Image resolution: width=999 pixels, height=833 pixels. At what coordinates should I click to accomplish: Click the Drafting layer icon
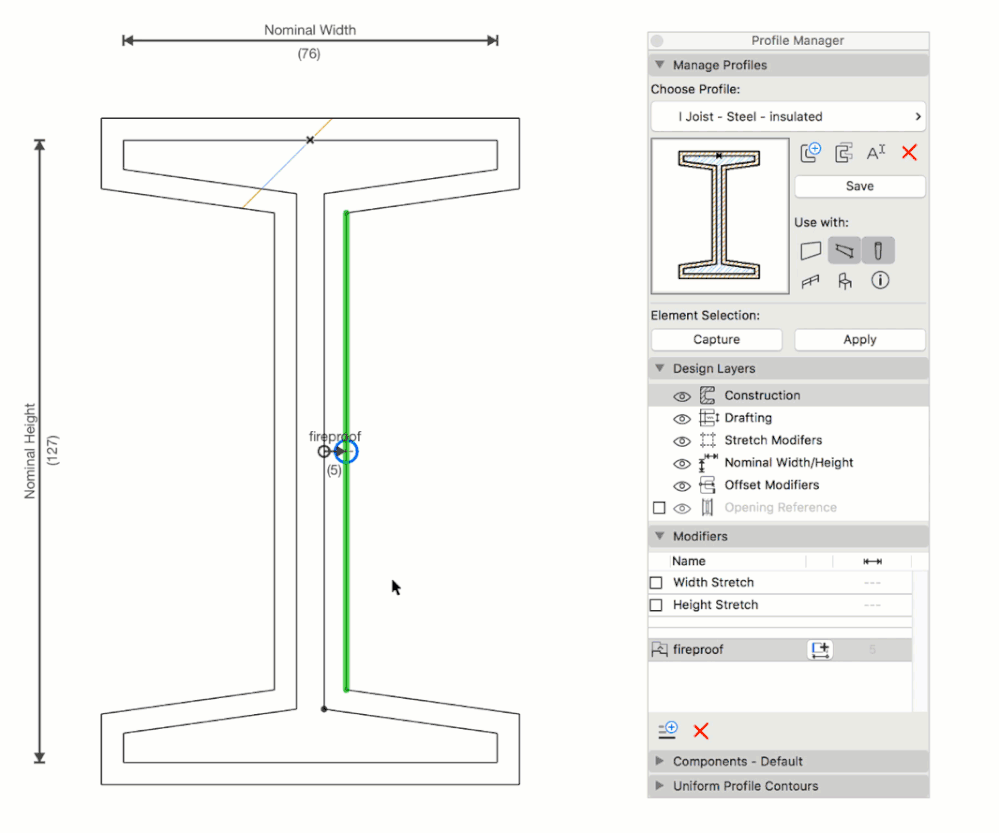tap(708, 417)
